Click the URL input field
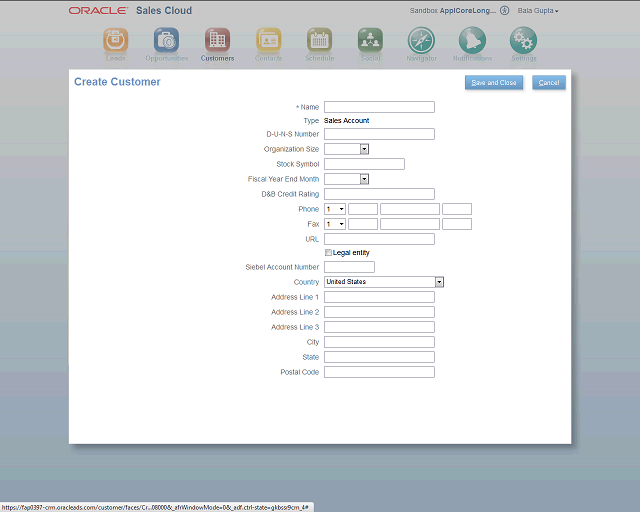This screenshot has width=640, height=512. coord(379,239)
